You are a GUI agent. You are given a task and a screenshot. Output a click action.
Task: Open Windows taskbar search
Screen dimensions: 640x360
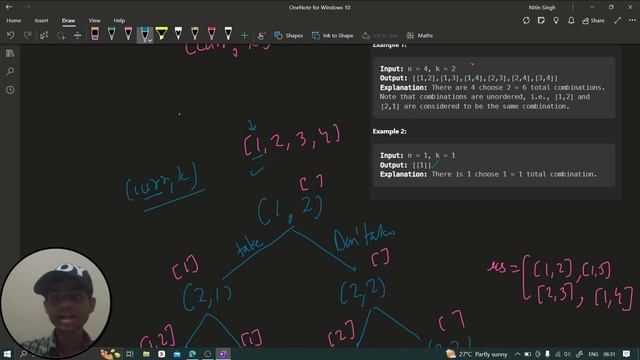(x=23, y=354)
